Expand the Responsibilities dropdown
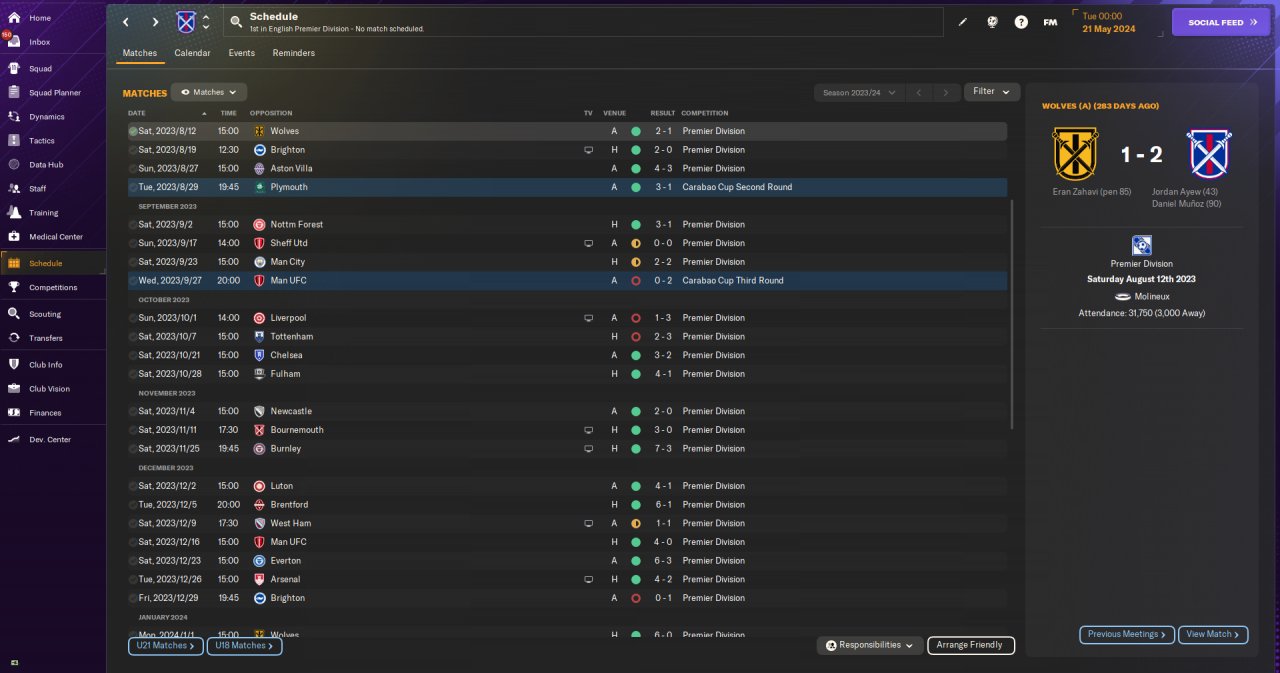The height and width of the screenshot is (673, 1280). [x=869, y=646]
